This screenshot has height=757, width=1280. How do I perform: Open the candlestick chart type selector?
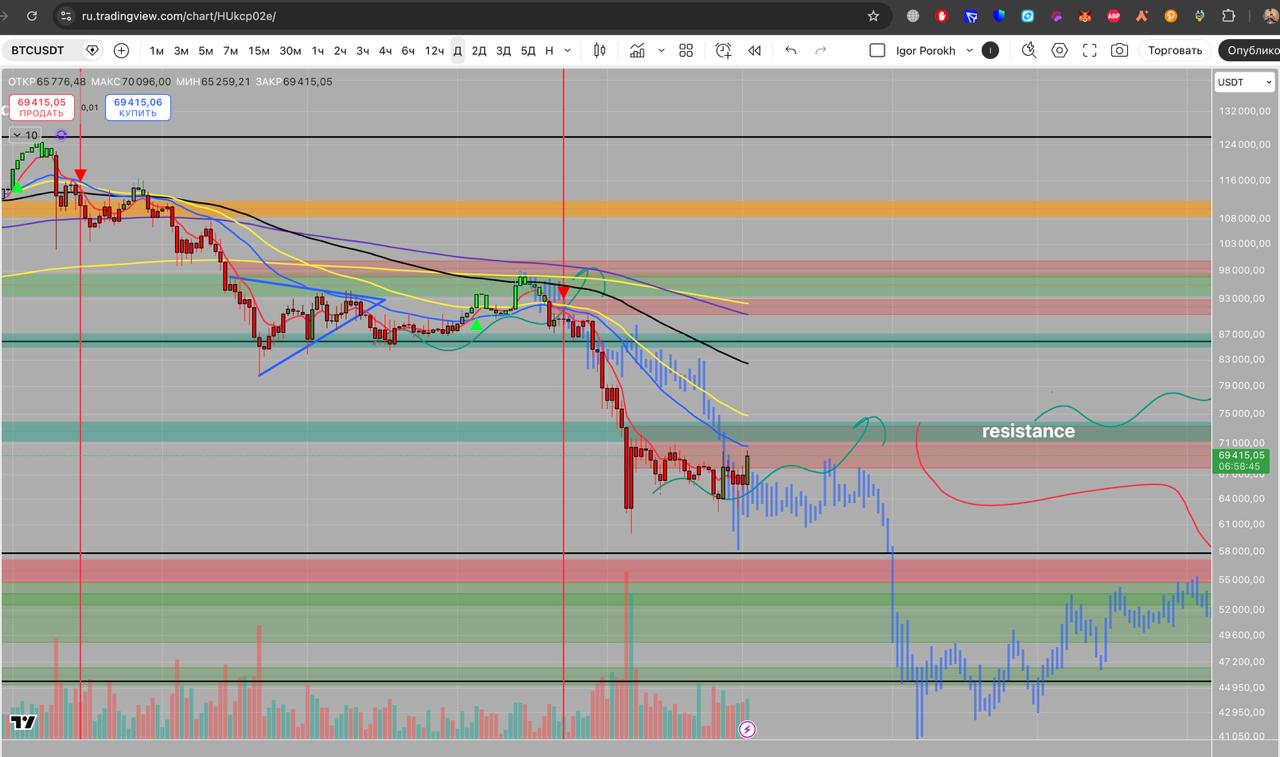click(600, 51)
